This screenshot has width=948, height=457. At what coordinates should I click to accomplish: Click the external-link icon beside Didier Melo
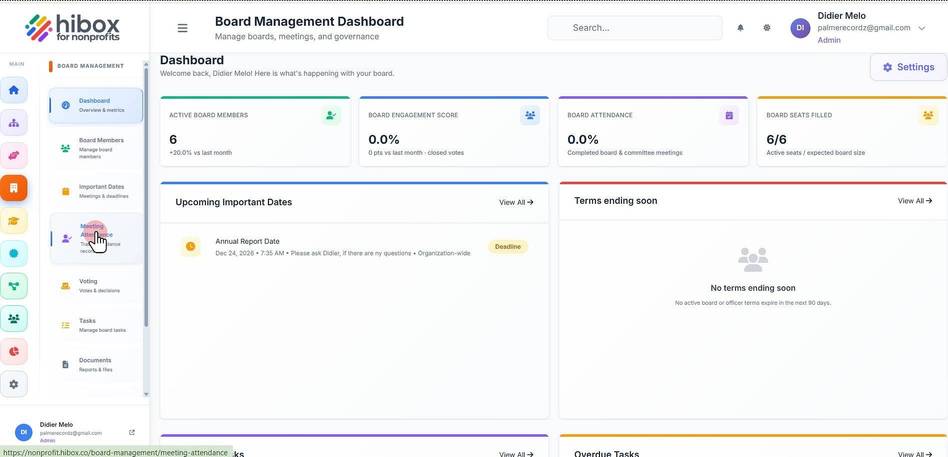point(132,432)
